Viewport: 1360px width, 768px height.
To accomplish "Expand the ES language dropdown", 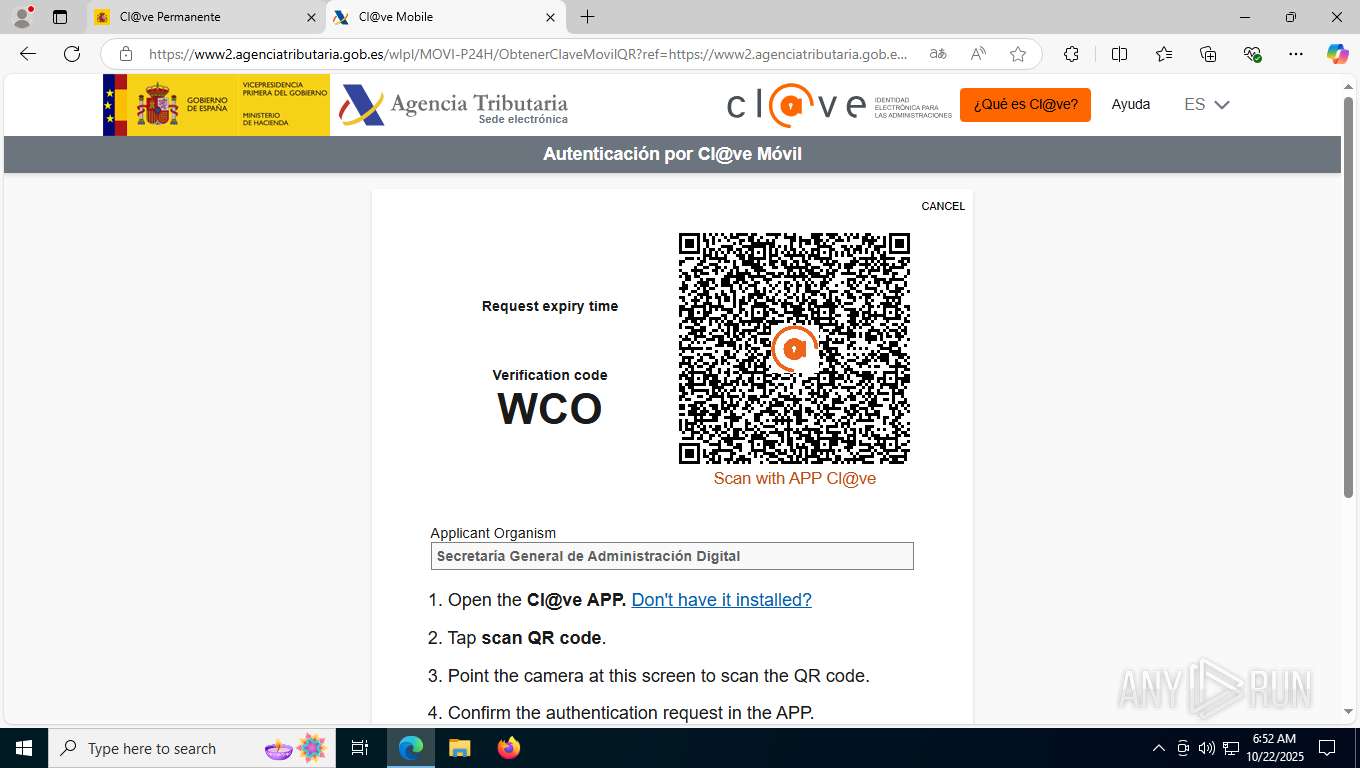I will 1206,104.
